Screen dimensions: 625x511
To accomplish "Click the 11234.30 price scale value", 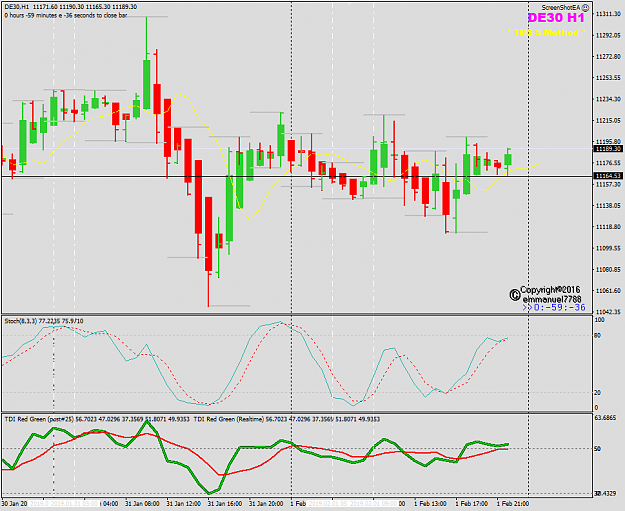I will pos(608,99).
